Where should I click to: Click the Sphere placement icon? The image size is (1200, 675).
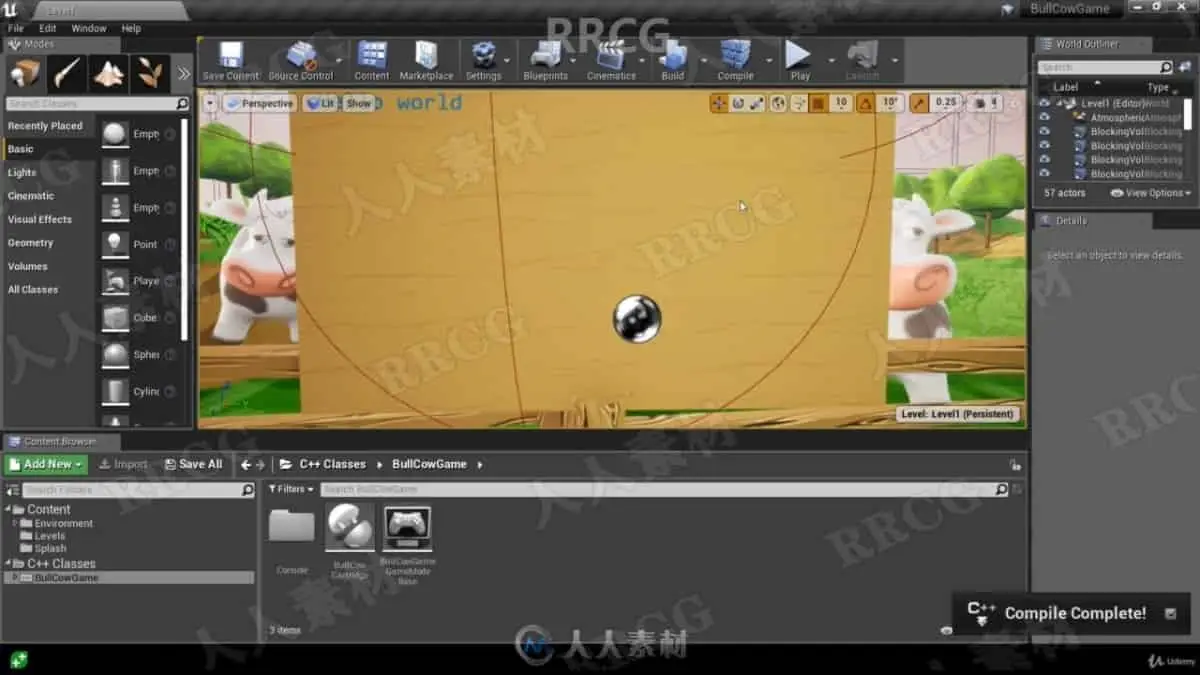(x=116, y=354)
